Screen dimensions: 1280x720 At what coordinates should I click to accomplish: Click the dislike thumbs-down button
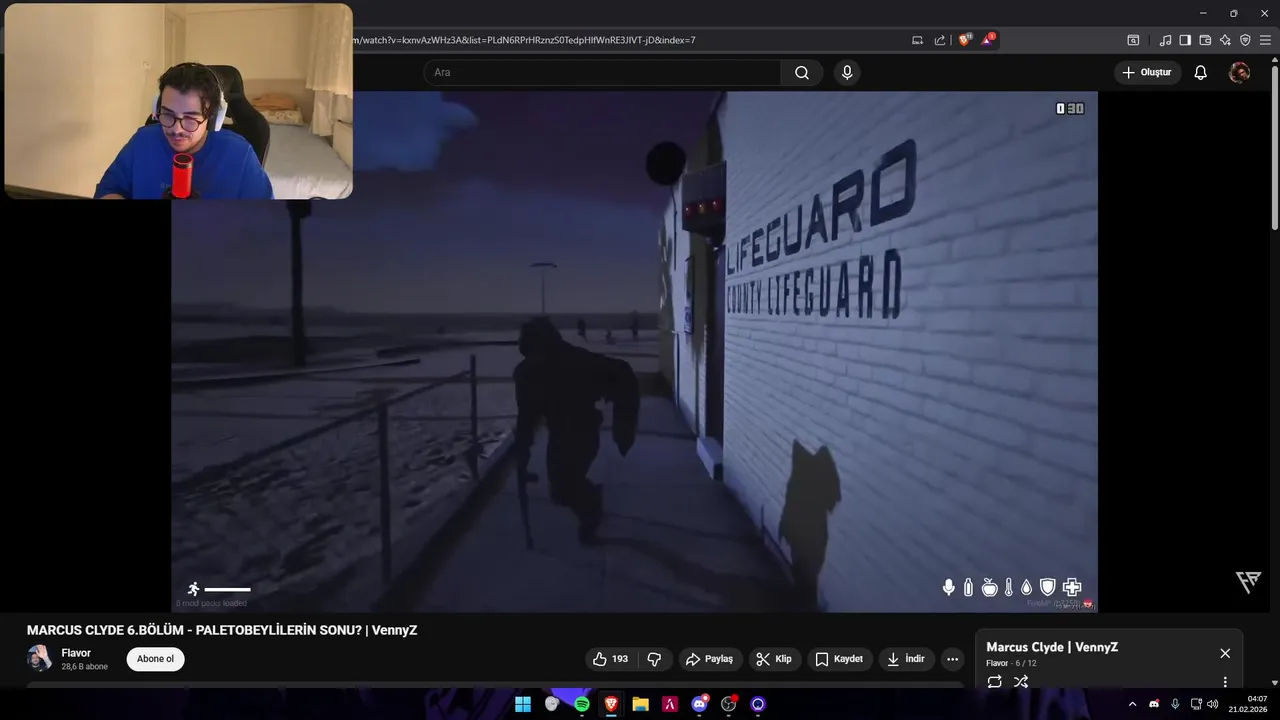[655, 659]
